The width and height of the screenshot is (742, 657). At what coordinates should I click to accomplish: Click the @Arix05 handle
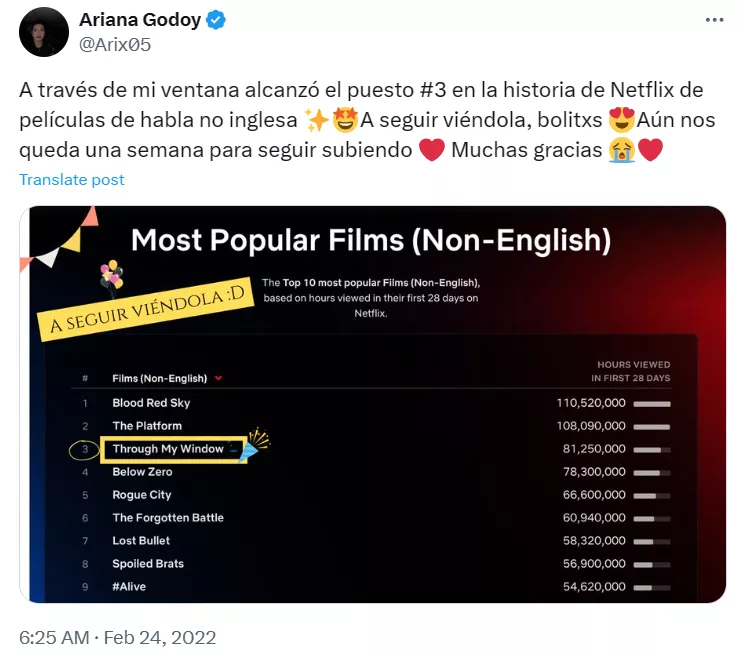pos(115,45)
